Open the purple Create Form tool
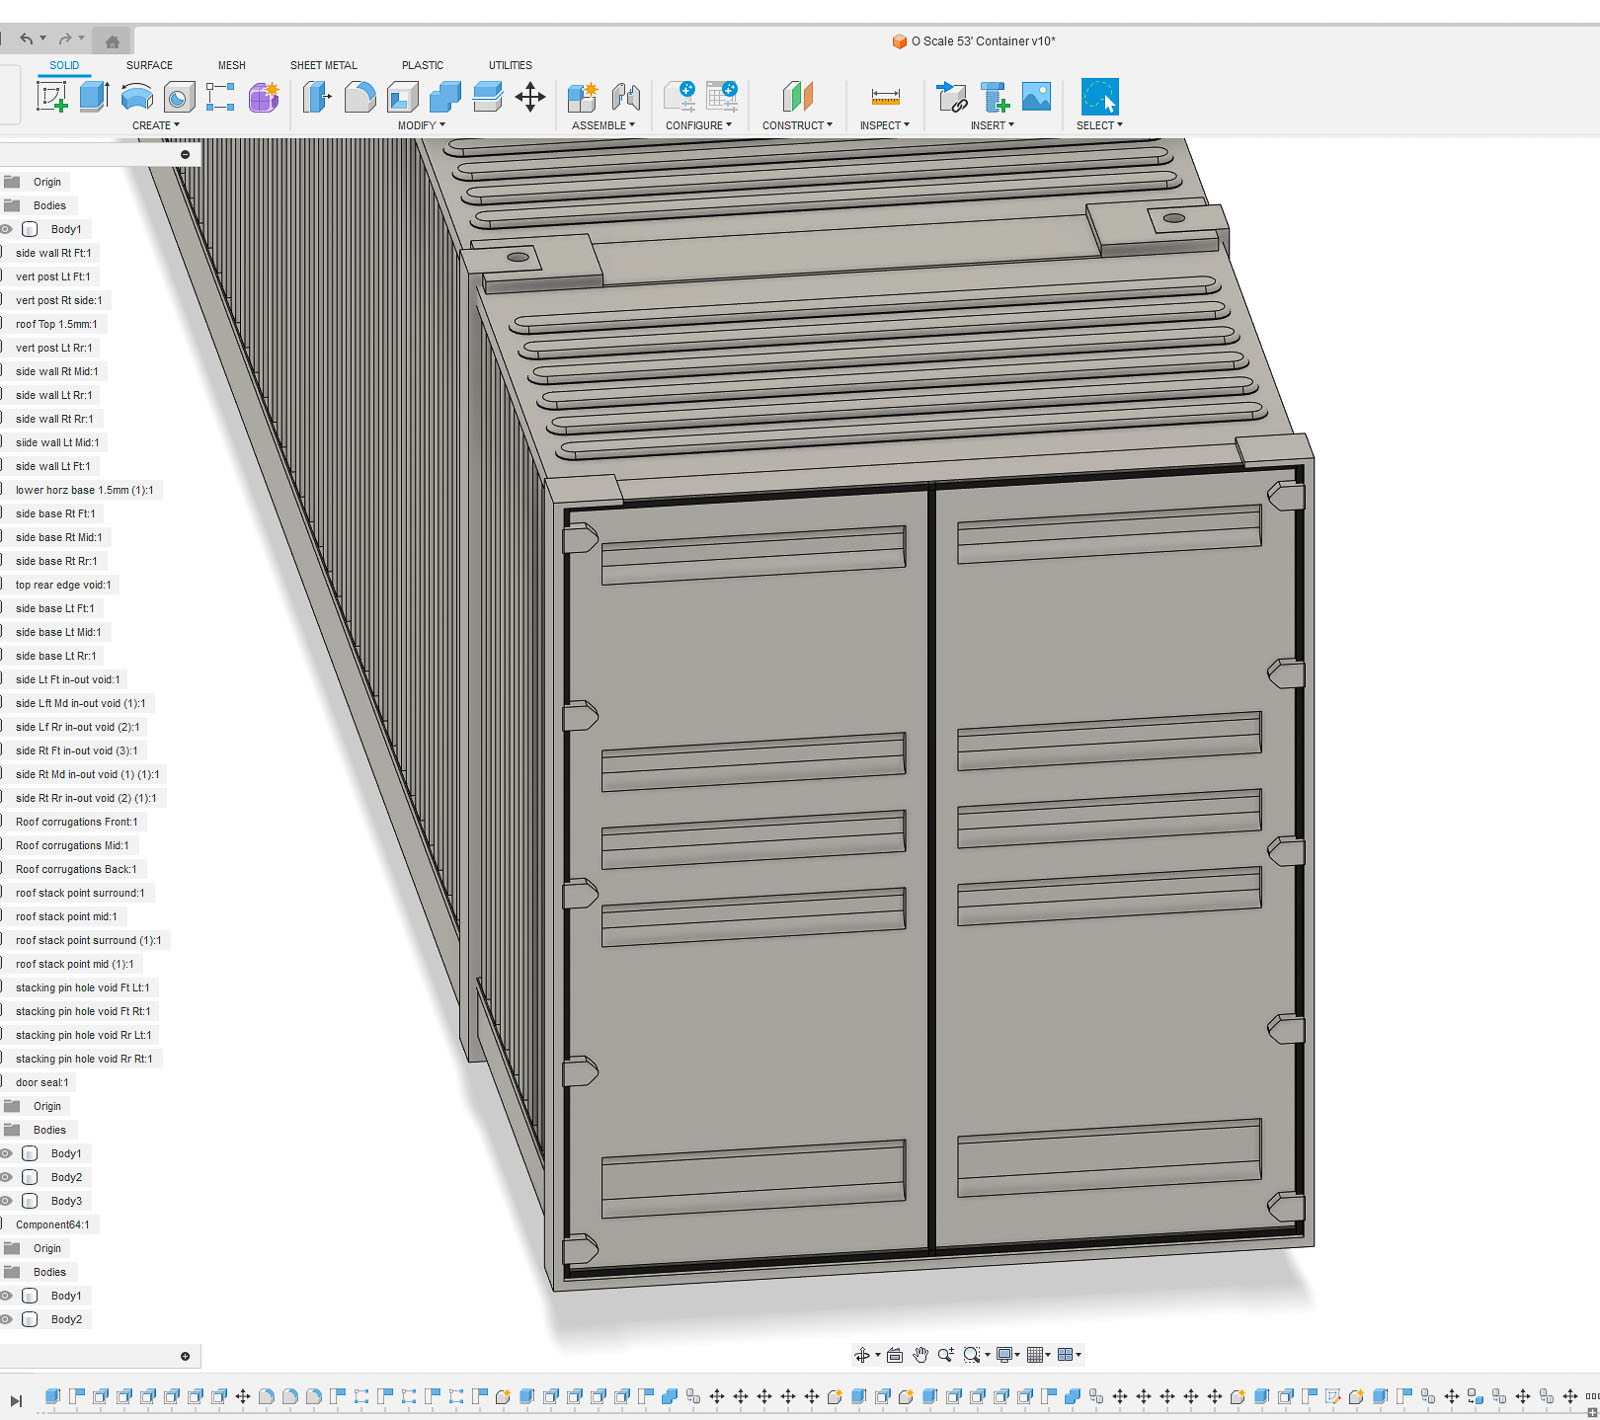This screenshot has width=1600, height=1420. (x=264, y=97)
